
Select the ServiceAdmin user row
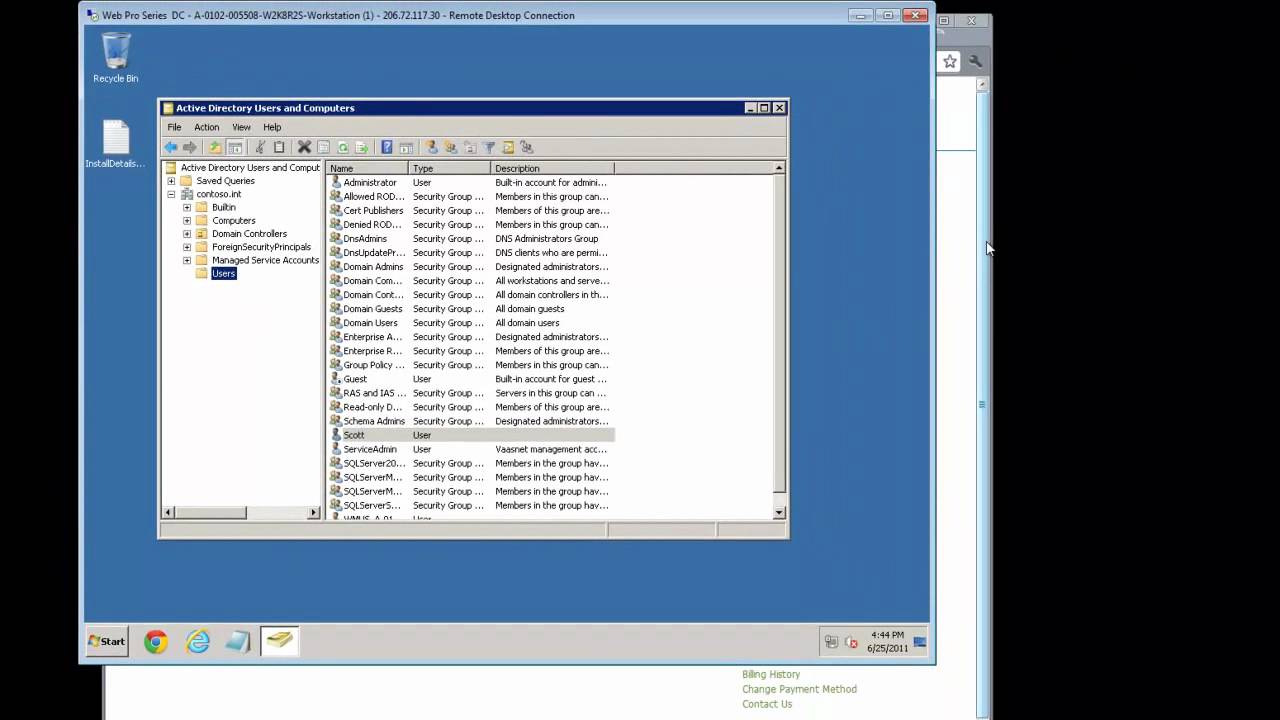pyautogui.click(x=471, y=449)
